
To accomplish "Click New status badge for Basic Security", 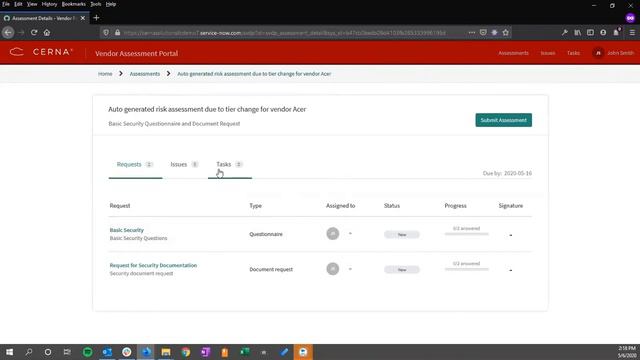I will pyautogui.click(x=402, y=235).
